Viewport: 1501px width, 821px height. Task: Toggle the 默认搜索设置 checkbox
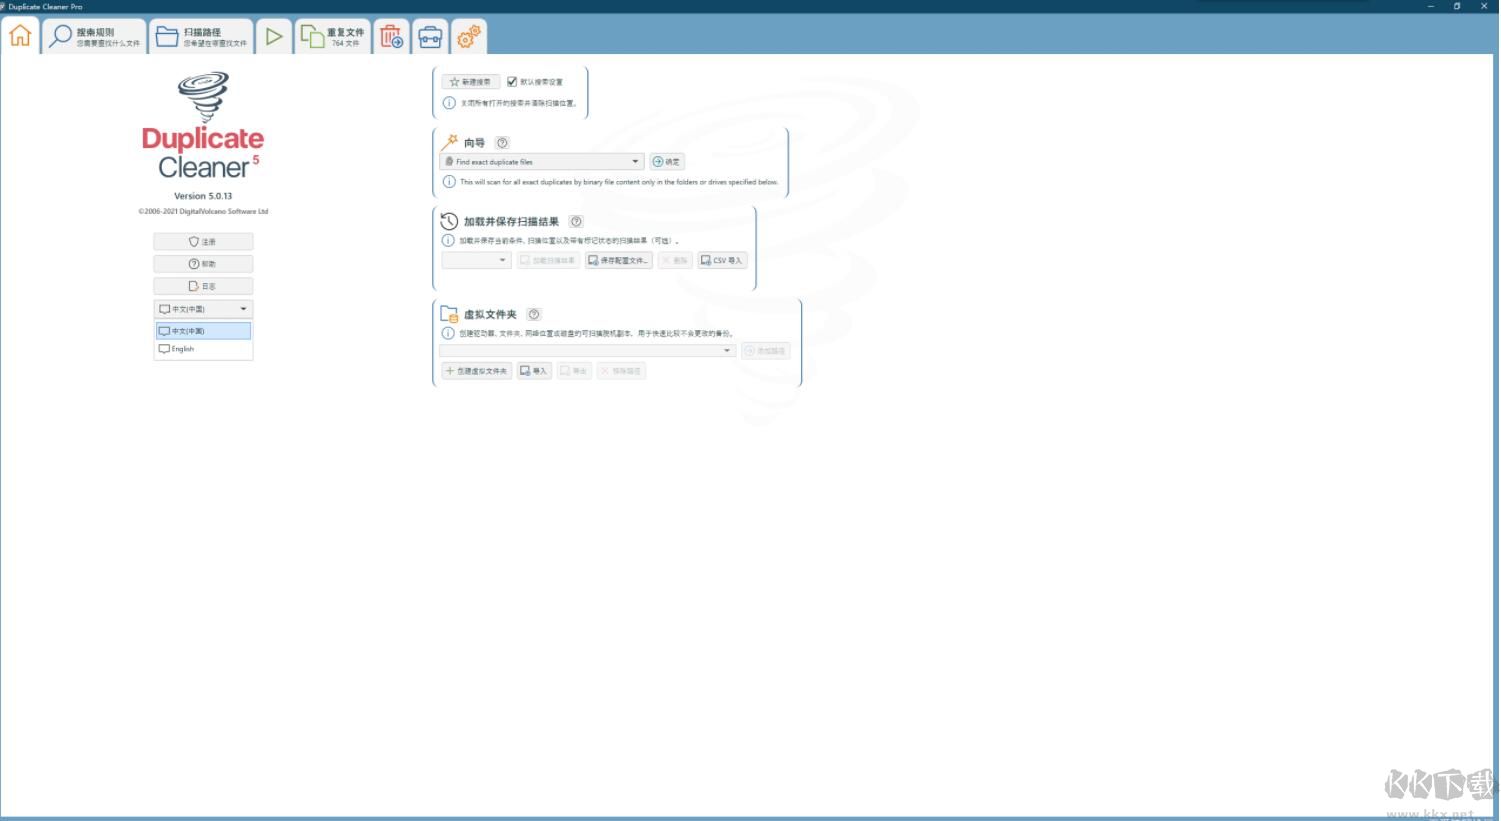[511, 81]
